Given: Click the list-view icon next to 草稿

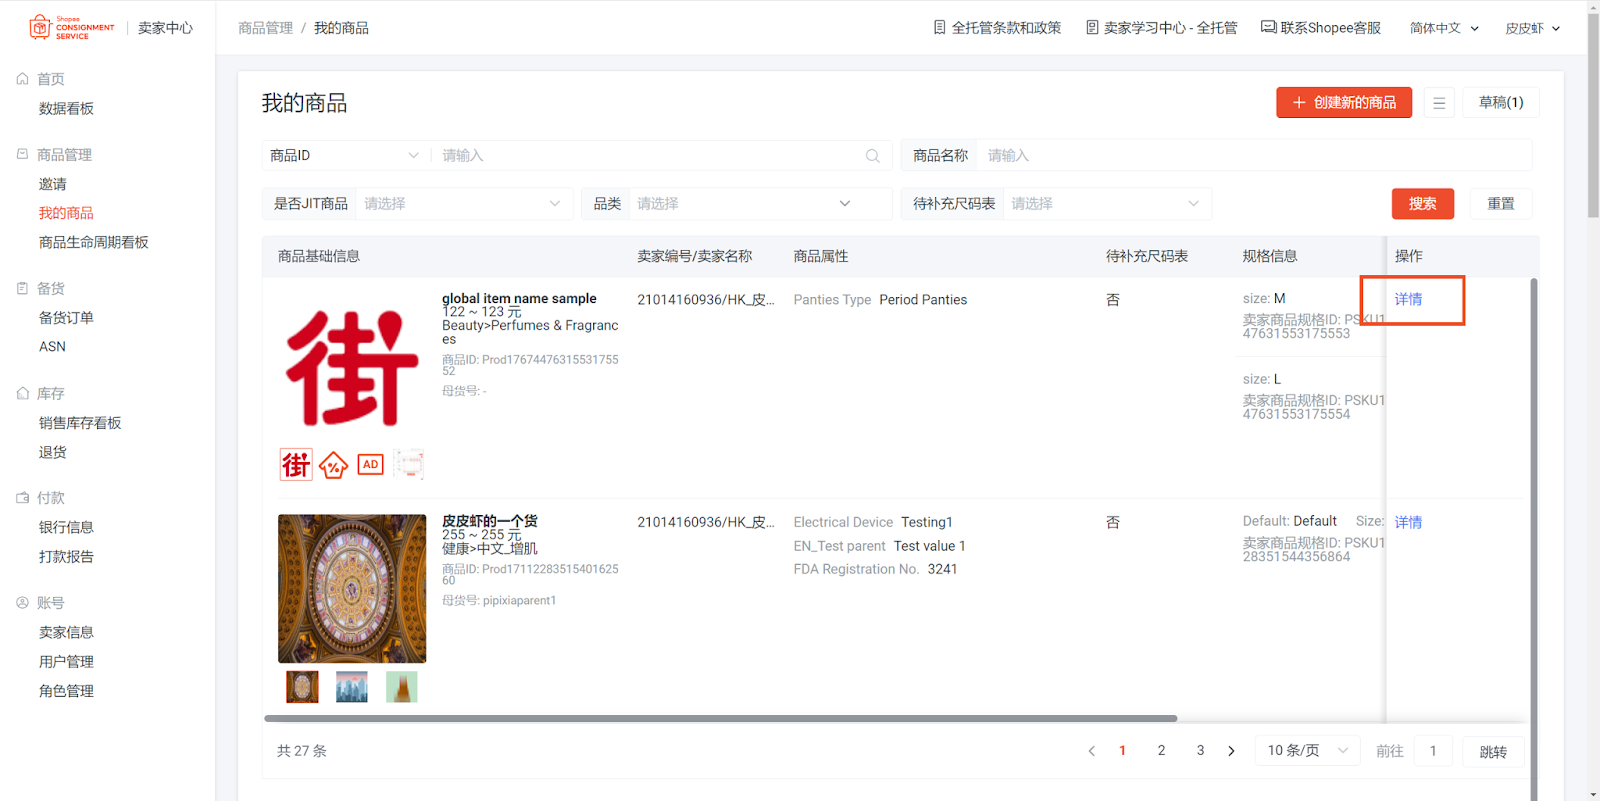Looking at the screenshot, I should coord(1439,103).
